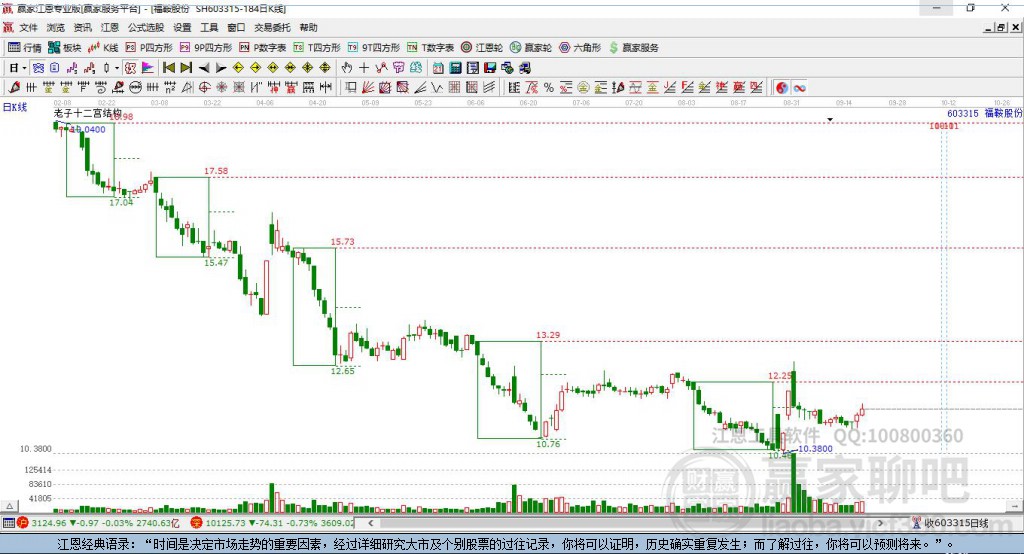The image size is (1024, 554).
Task: Select the percent sign tool
Action: (x=549, y=88)
